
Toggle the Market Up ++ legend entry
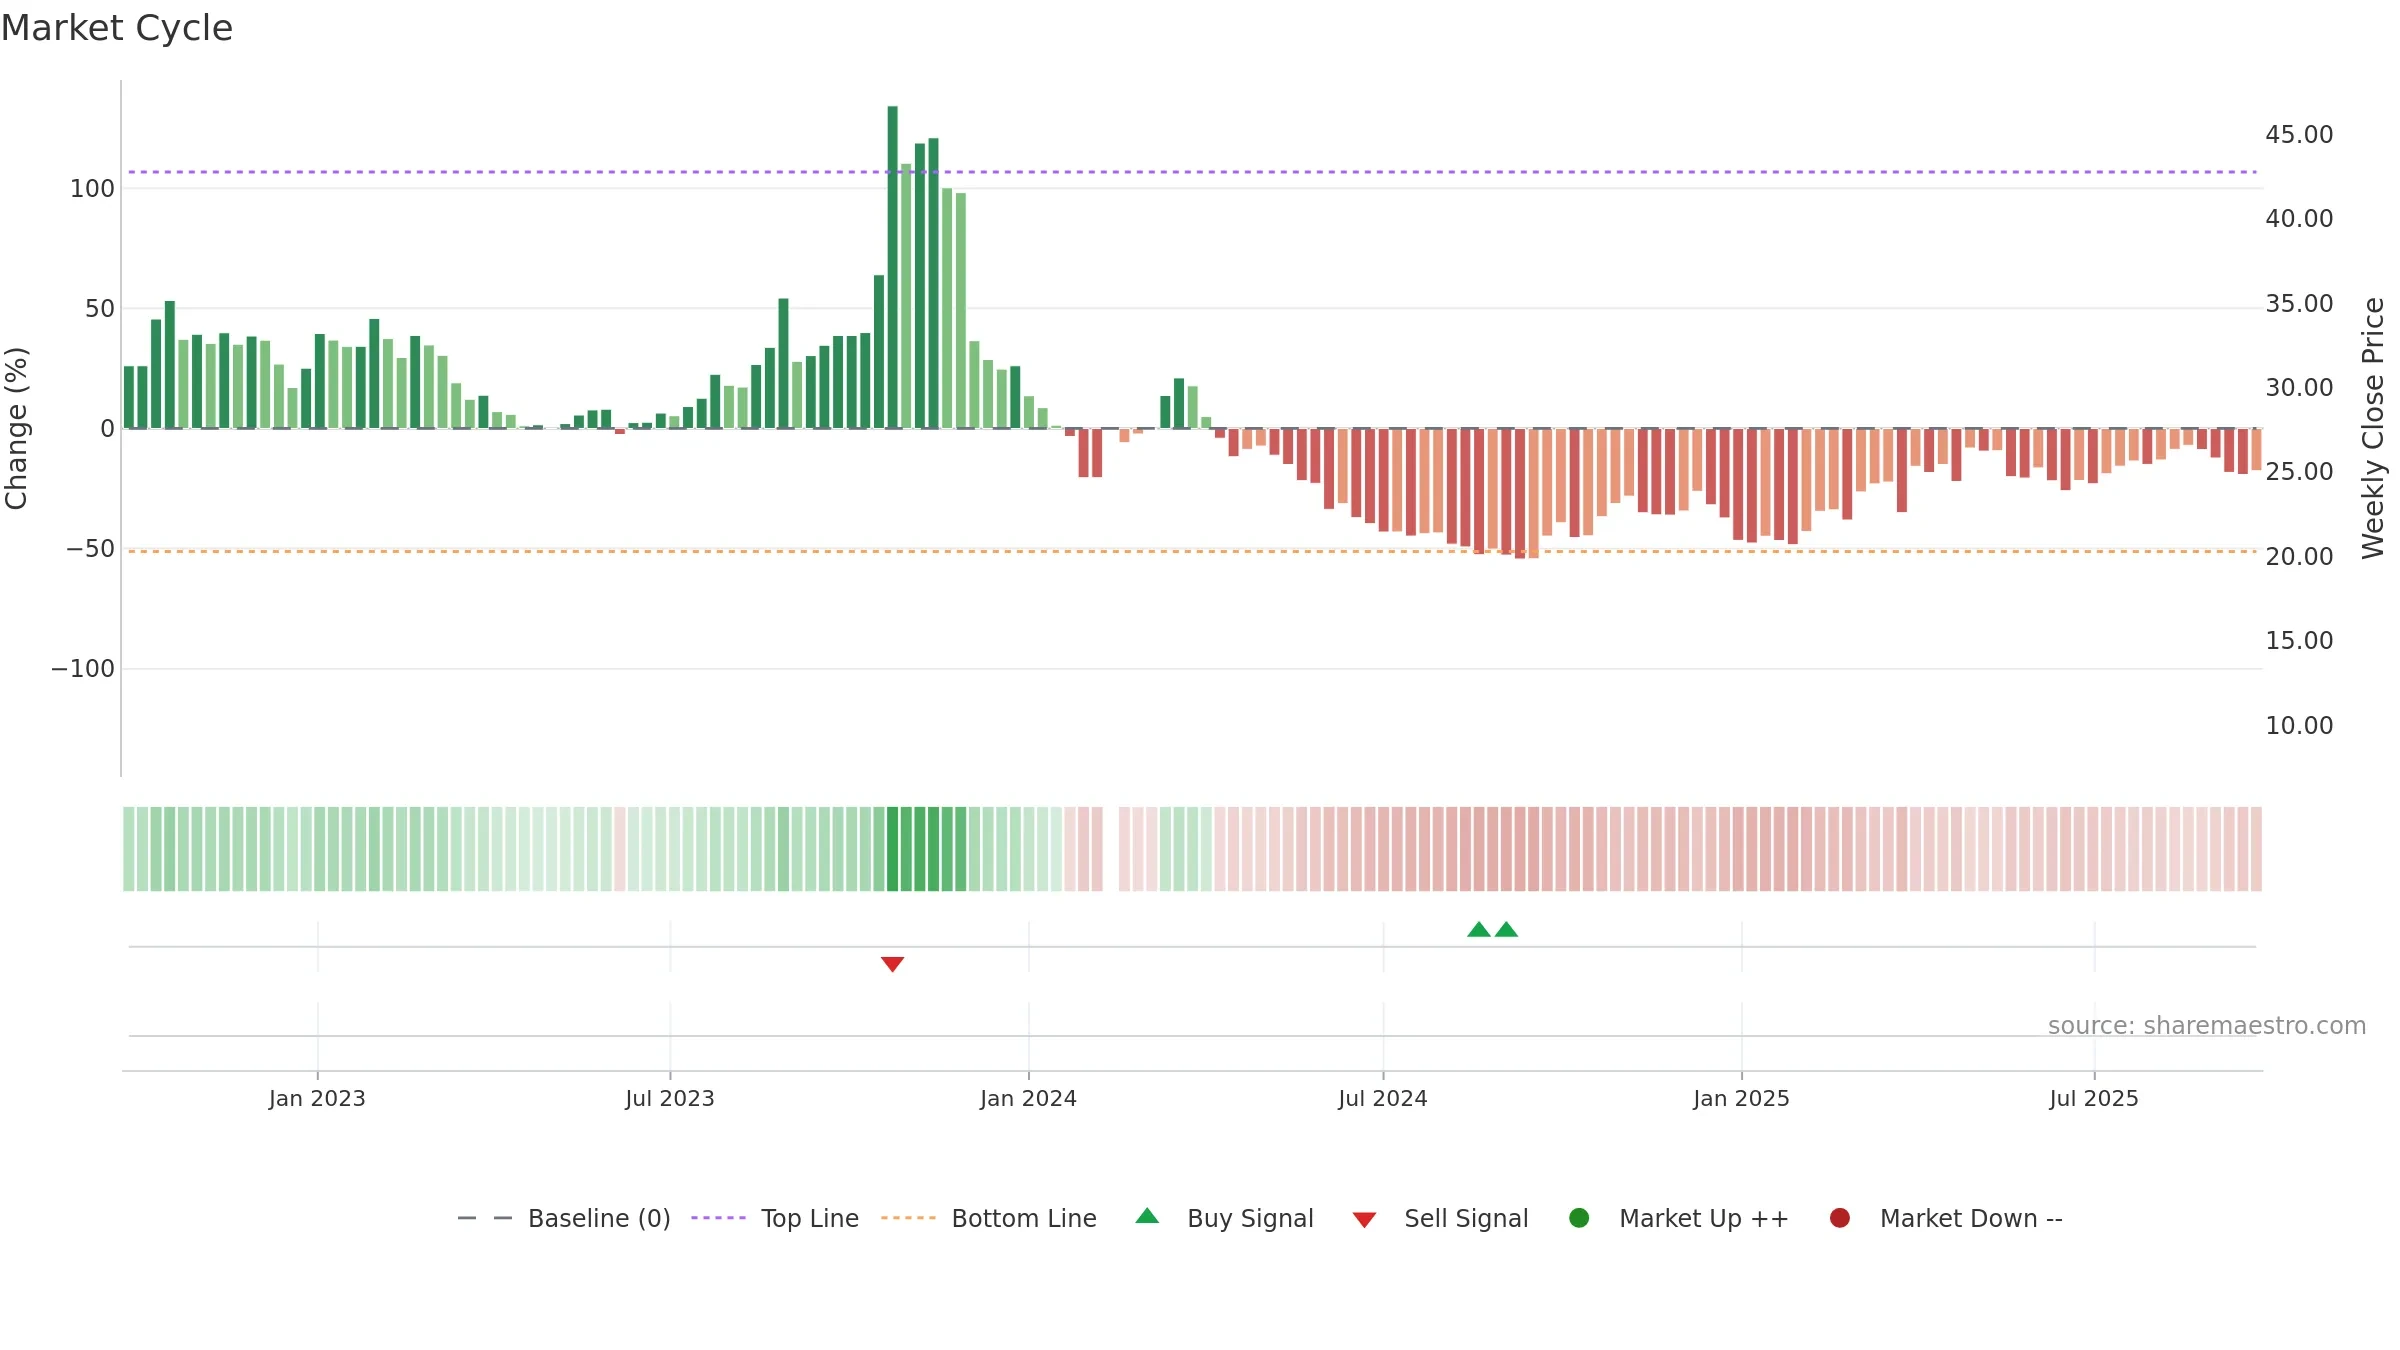1679,1218
